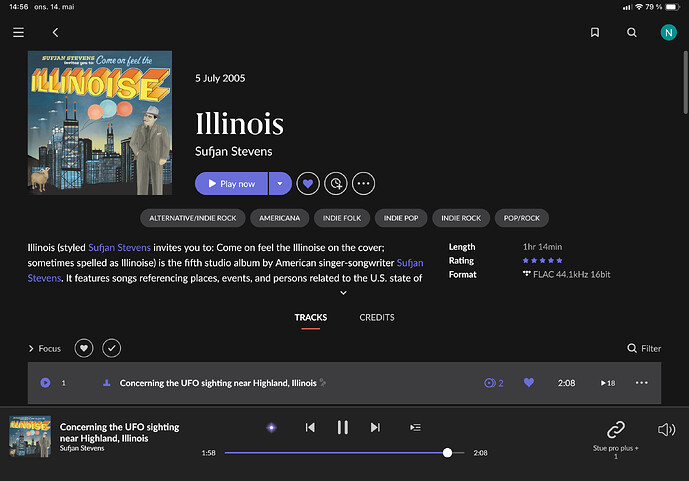Click the now-playing icon on track 1
This screenshot has height=481, width=689.
[45, 383]
